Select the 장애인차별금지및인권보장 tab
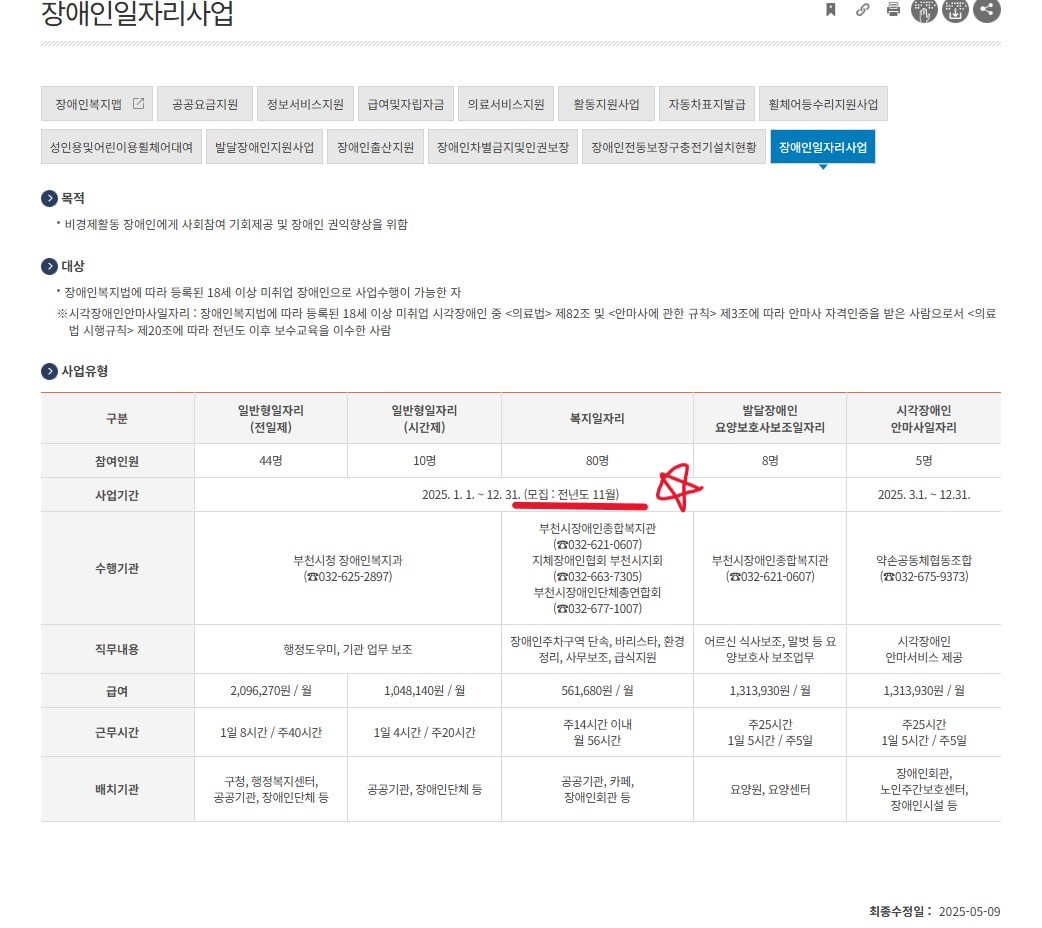 click(x=503, y=147)
